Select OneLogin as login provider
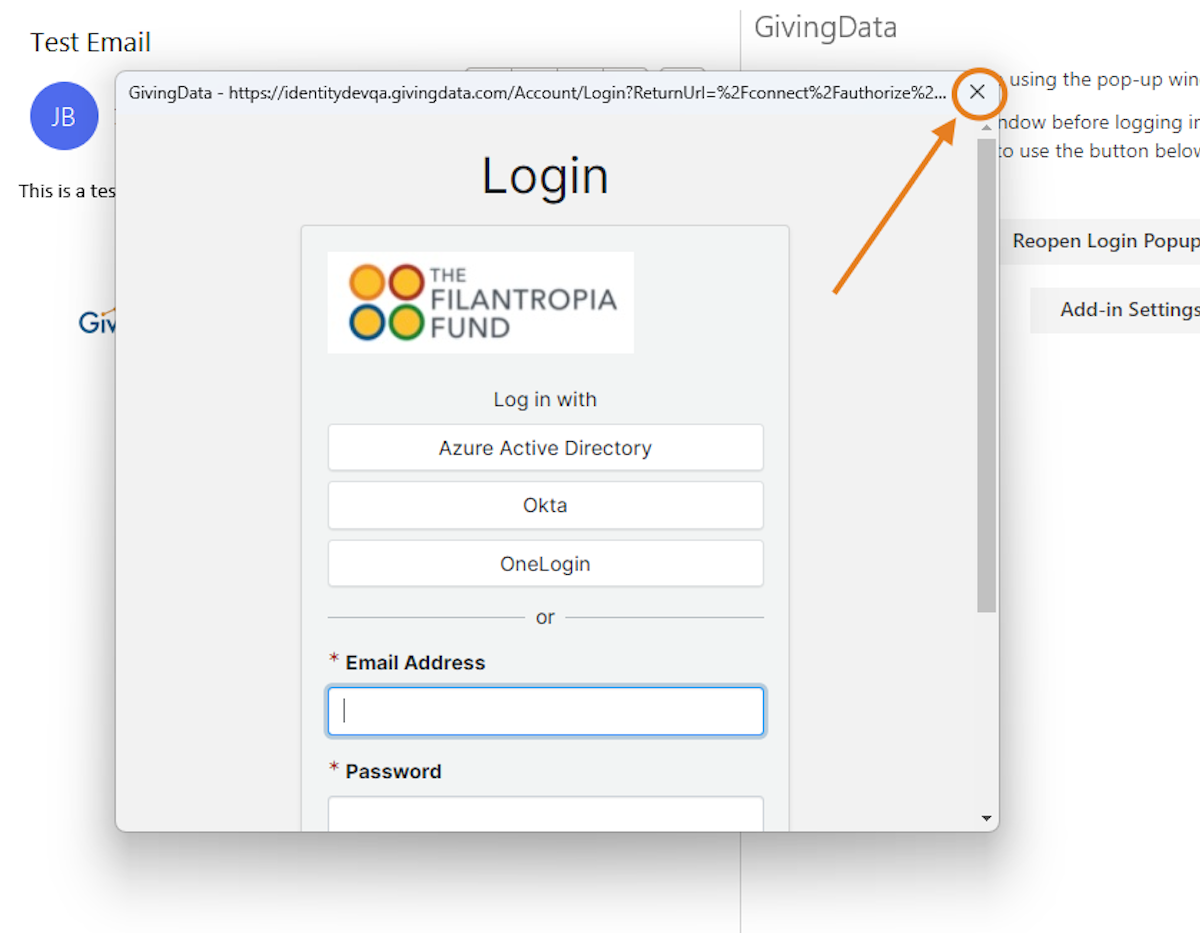Viewport: 1200px width, 933px height. (545, 564)
